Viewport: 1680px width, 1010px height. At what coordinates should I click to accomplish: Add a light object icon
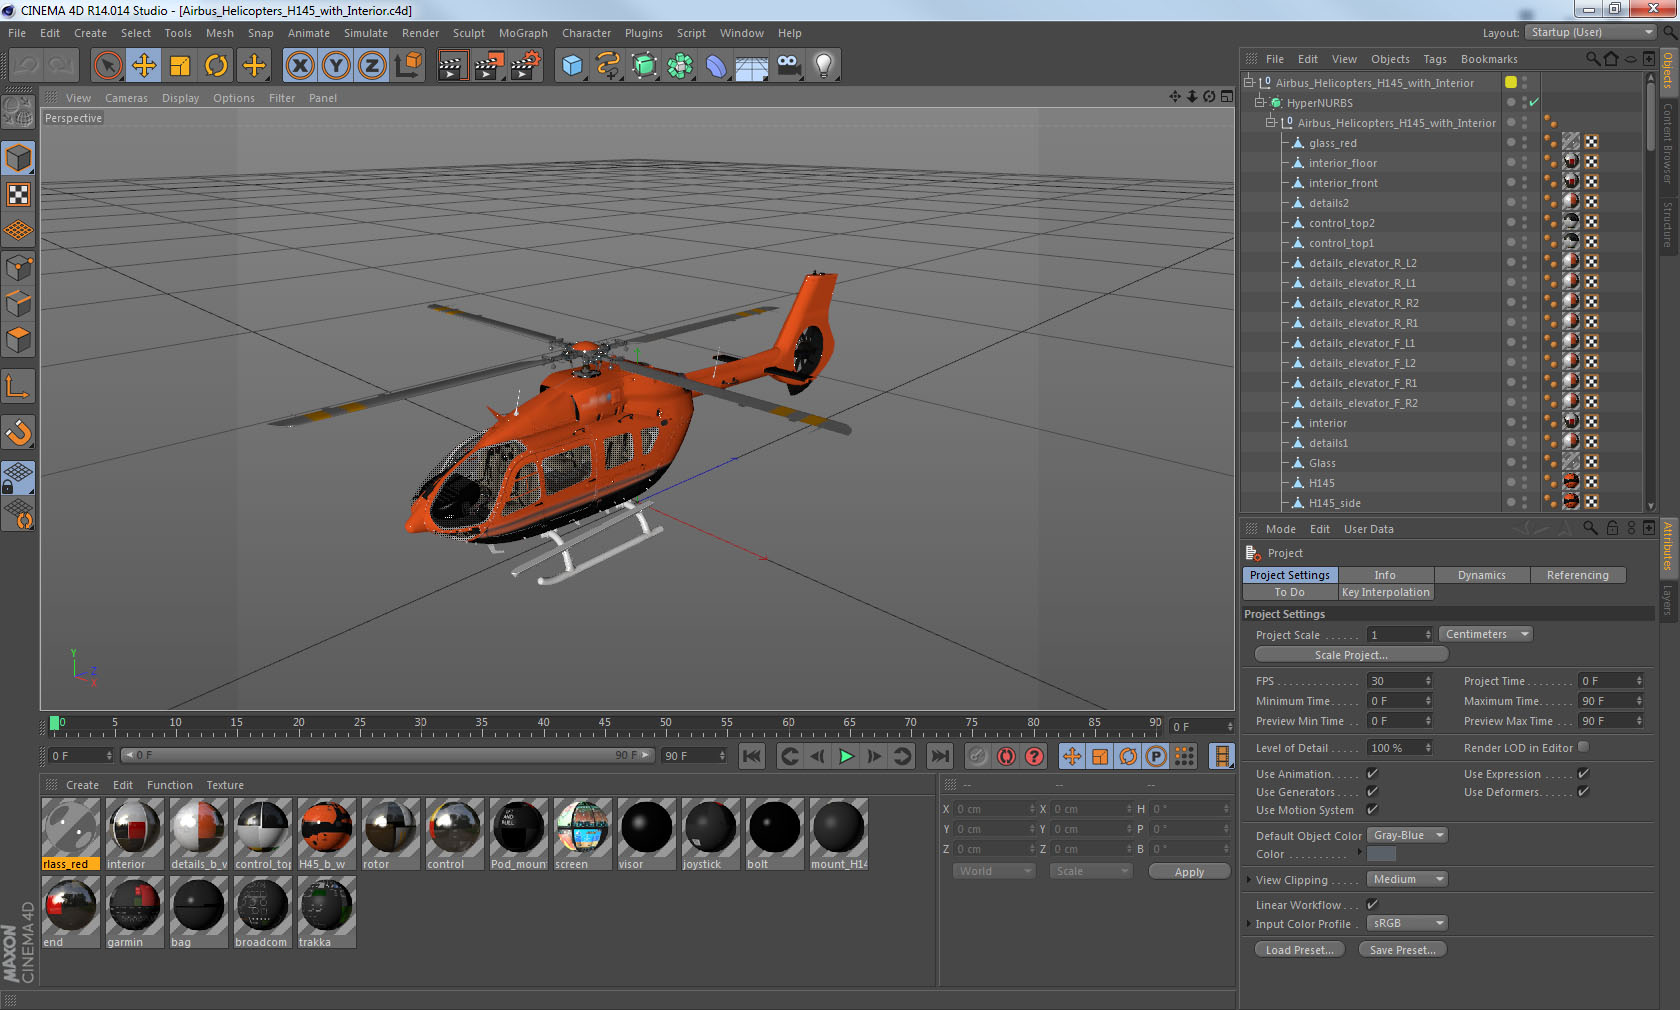point(824,66)
